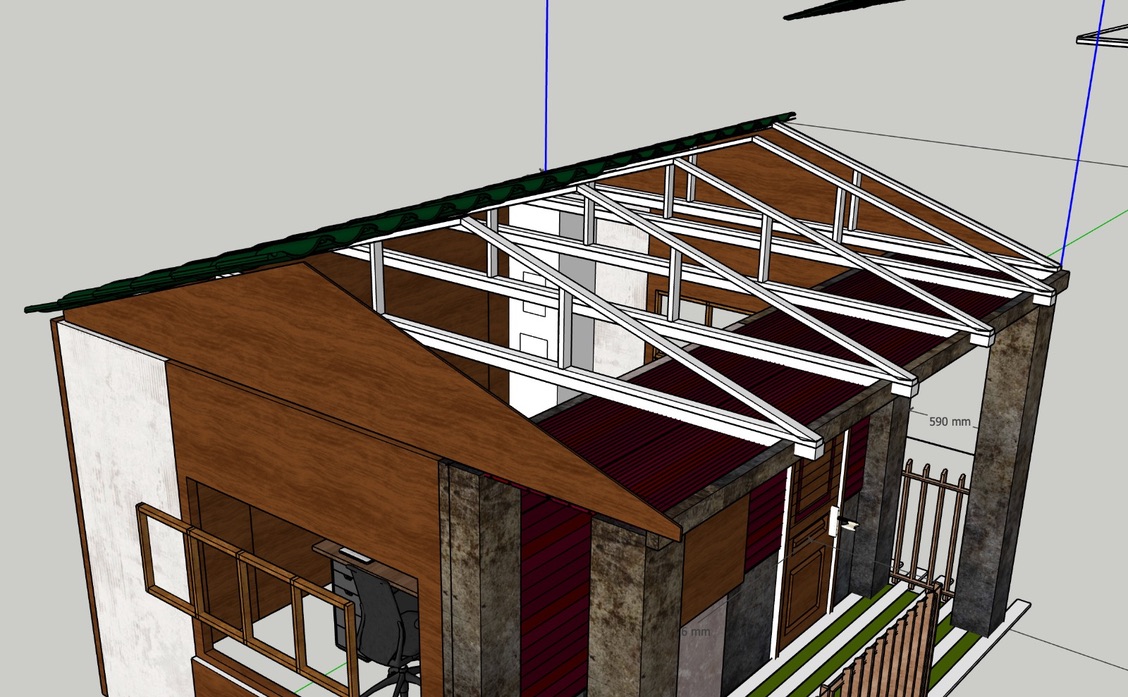This screenshot has width=1128, height=697.
Task: Select the wooden desk behind the window
Action: click(367, 565)
